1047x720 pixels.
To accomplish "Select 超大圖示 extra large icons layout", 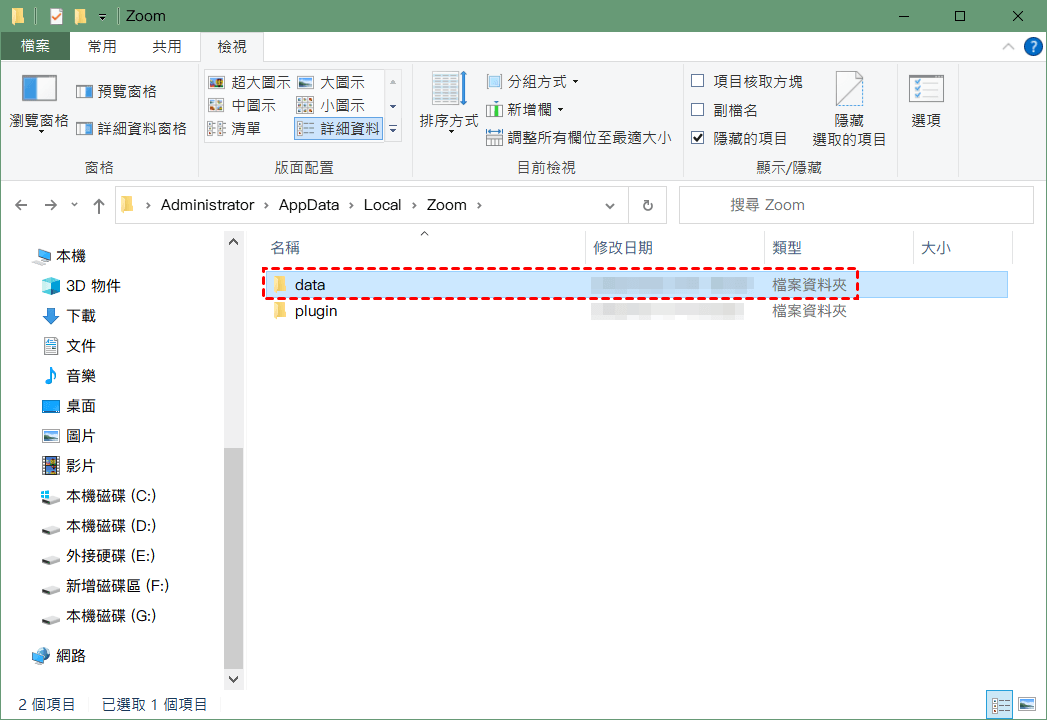I will click(249, 82).
